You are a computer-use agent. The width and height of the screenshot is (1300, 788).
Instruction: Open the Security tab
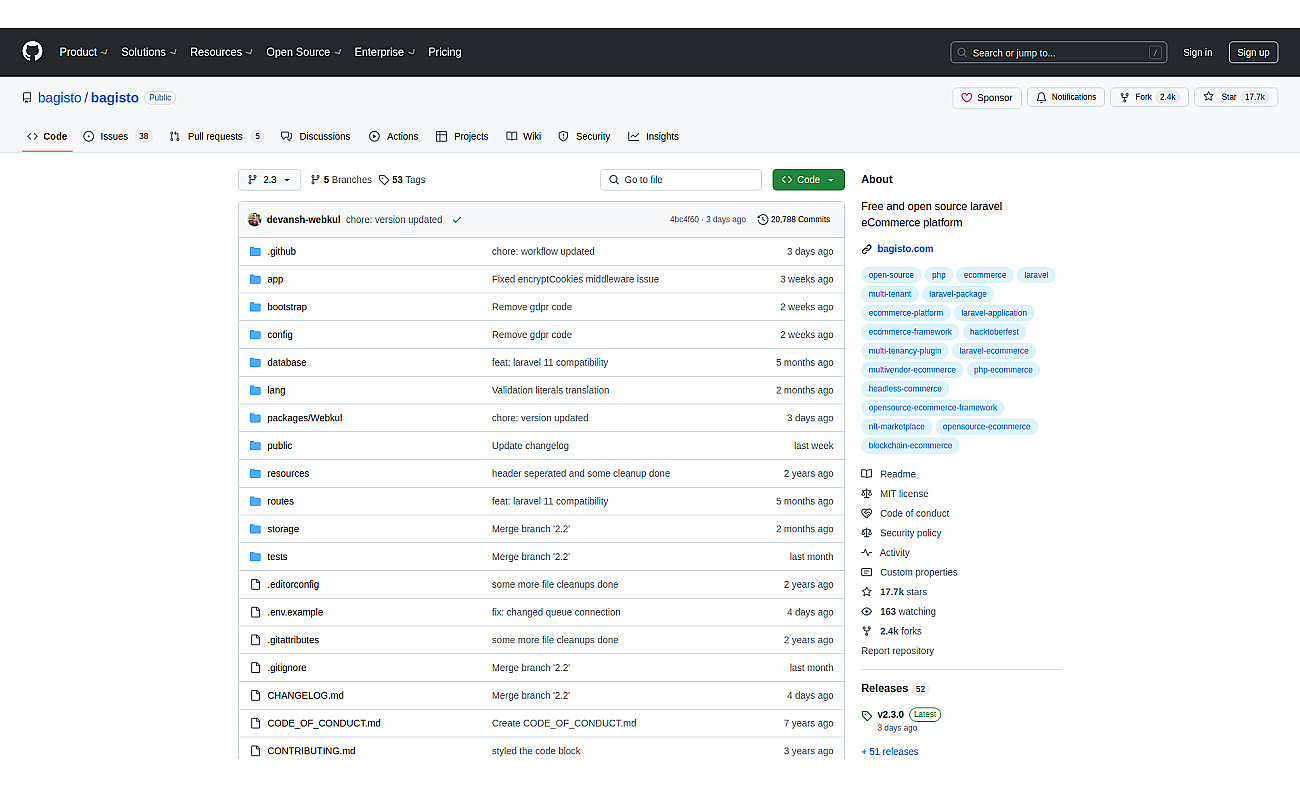click(584, 136)
